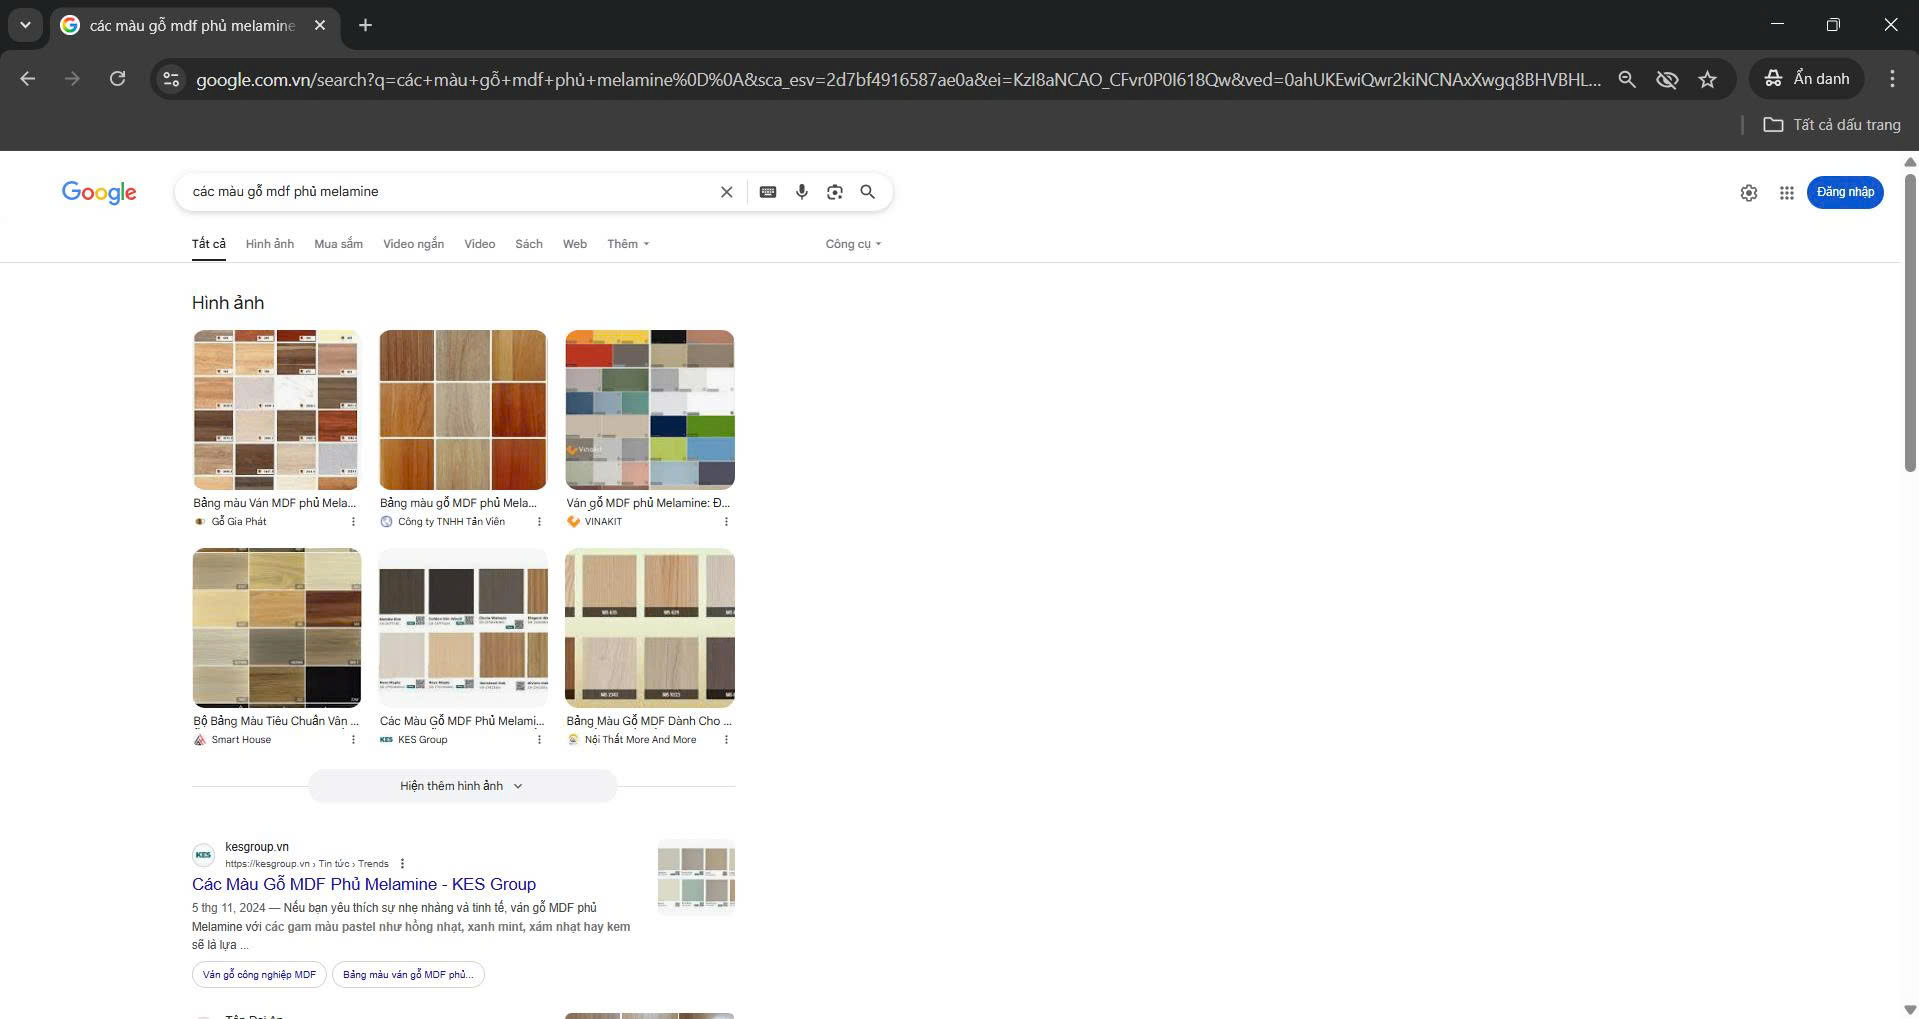Switch to the Hình ảnh tab
This screenshot has width=1919, height=1019.
(x=270, y=244)
